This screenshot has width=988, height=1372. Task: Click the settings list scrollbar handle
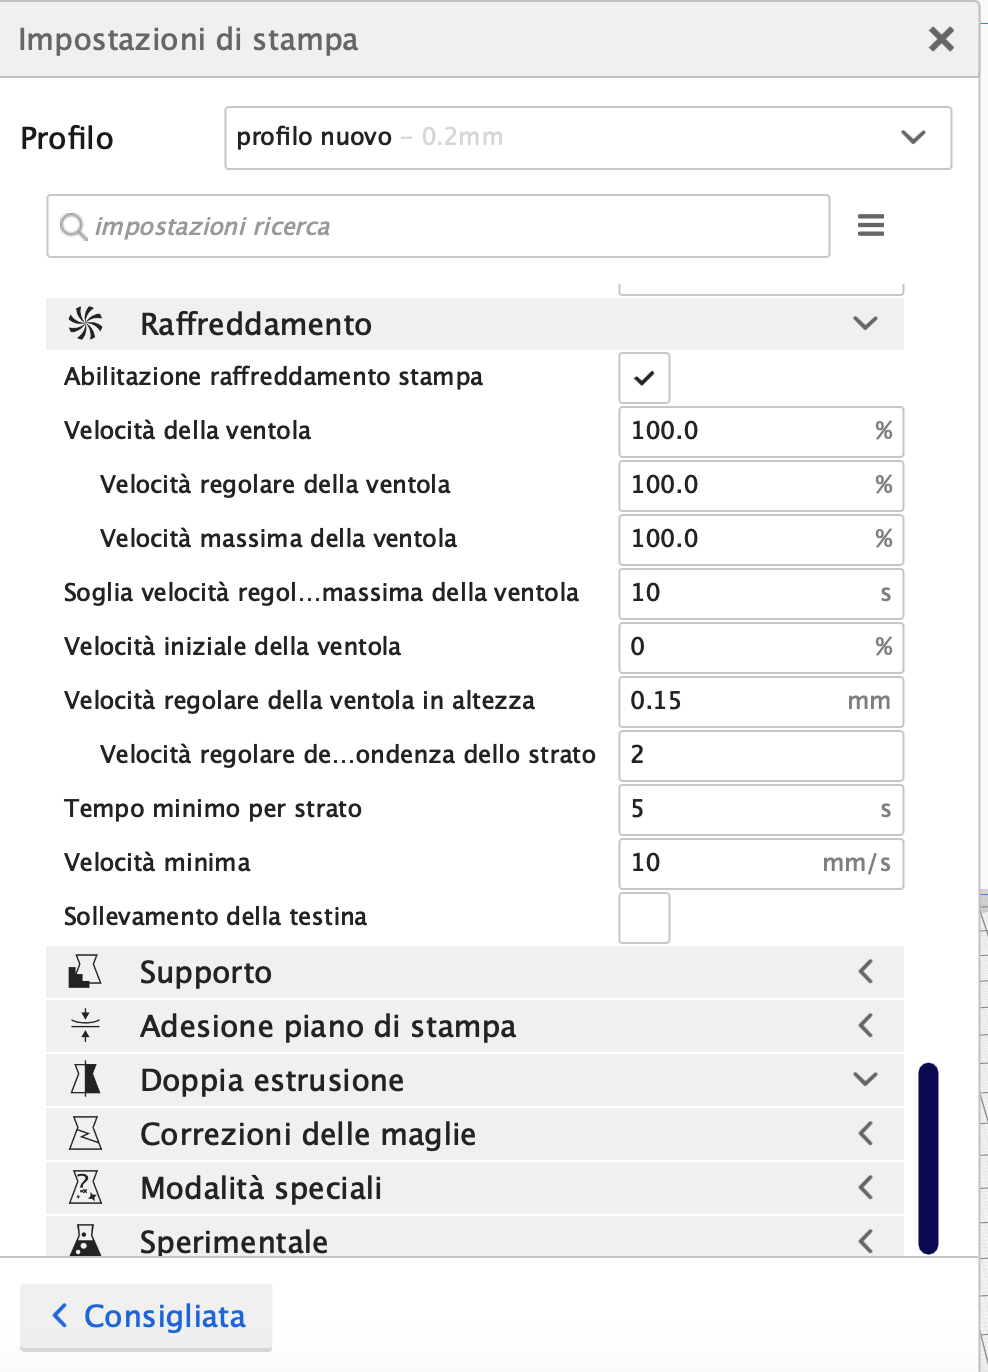point(928,1158)
